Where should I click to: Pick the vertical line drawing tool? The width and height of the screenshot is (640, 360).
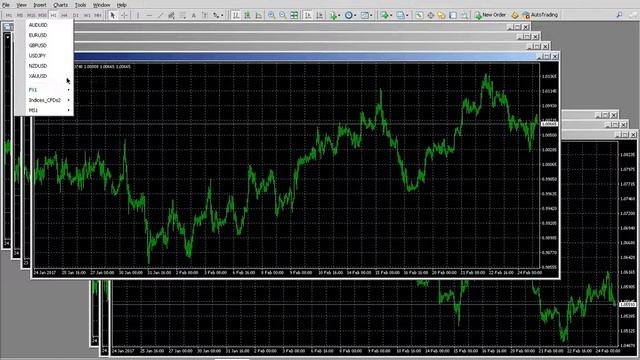point(138,15)
